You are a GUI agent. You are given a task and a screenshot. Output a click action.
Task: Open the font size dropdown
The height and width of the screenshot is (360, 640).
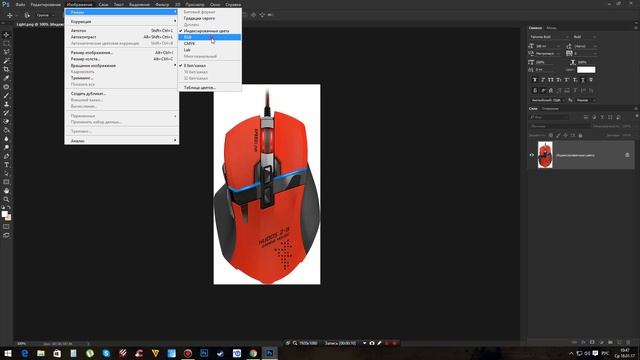[548, 46]
